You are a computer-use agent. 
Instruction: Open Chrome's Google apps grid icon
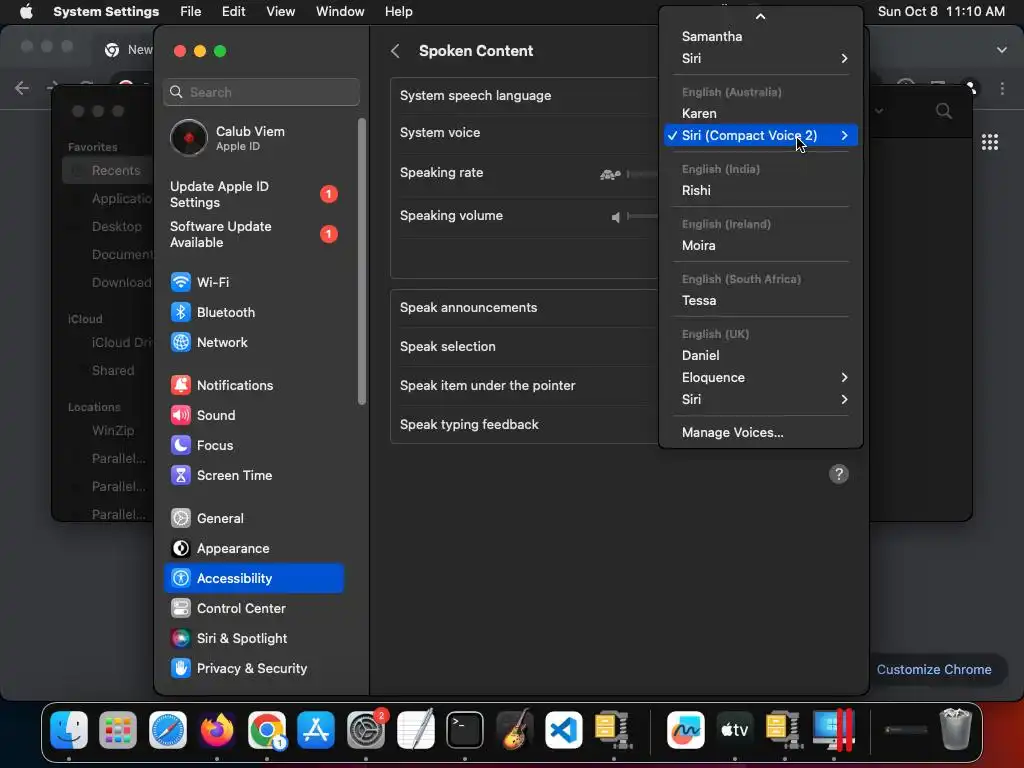click(990, 142)
